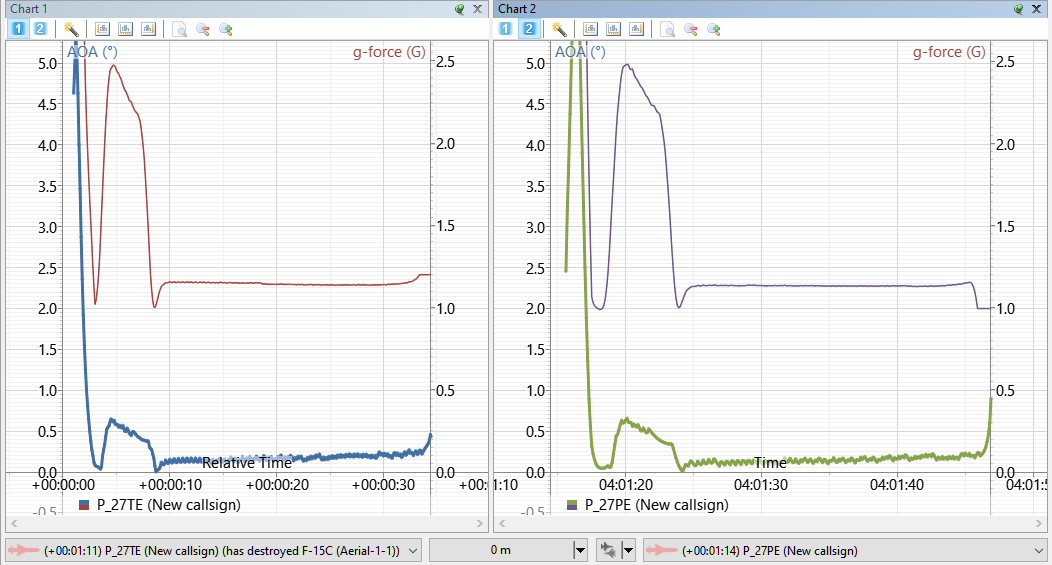
Task: Open dropdown arrow beside aircraft swap icon
Action: pos(629,551)
